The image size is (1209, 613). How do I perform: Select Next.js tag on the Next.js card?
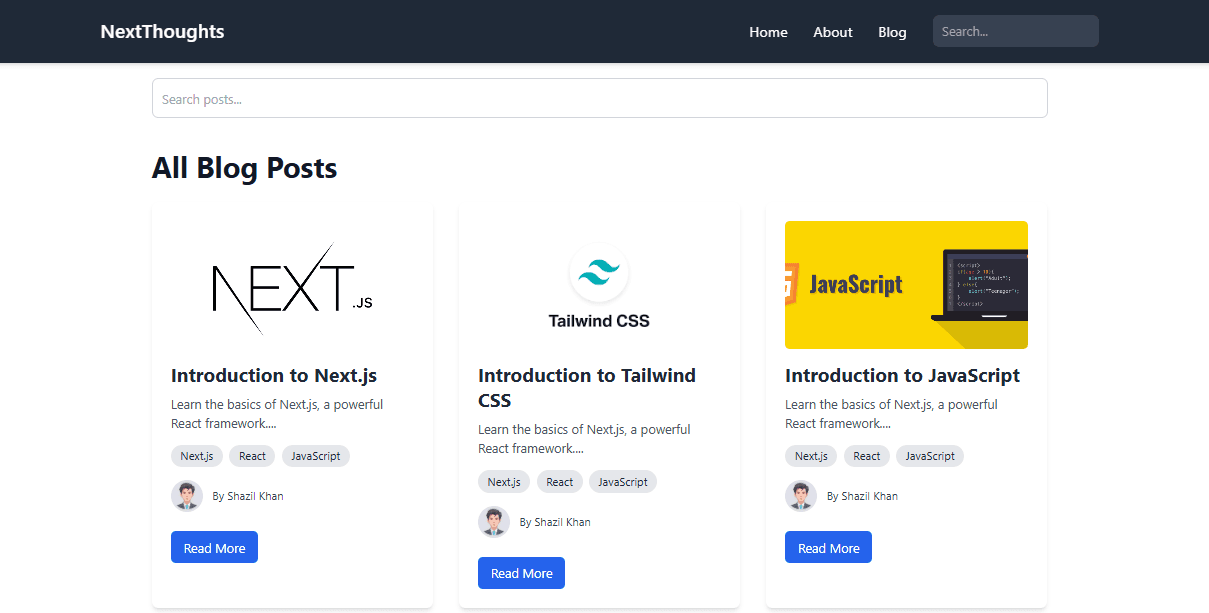click(196, 456)
